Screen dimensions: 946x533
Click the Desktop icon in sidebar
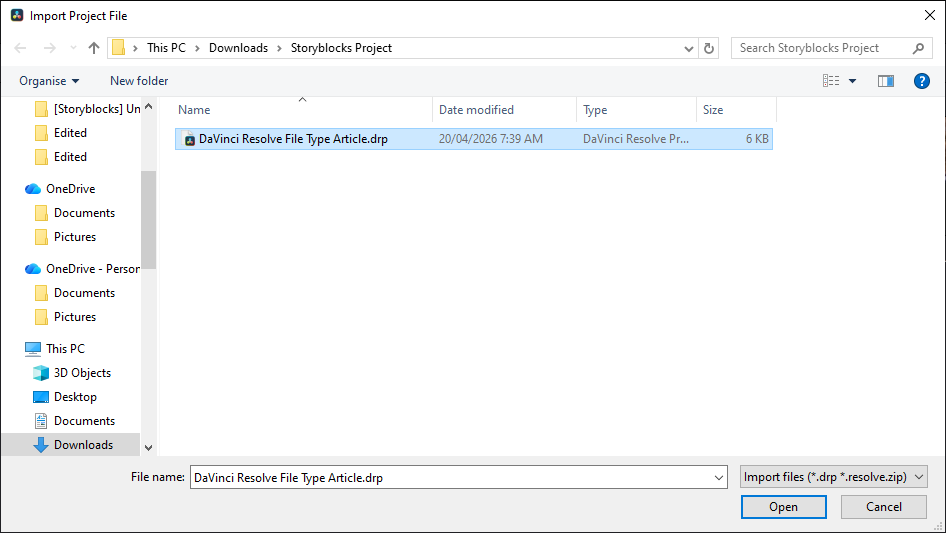tap(41, 397)
